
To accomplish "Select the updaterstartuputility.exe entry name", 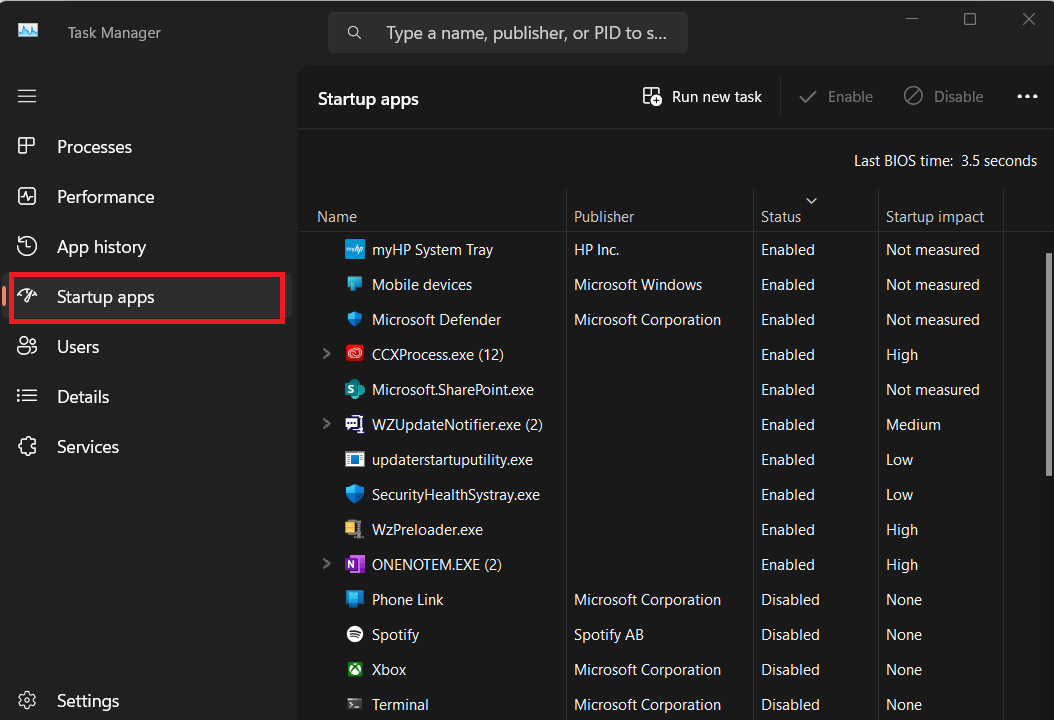I will pyautogui.click(x=452, y=460).
